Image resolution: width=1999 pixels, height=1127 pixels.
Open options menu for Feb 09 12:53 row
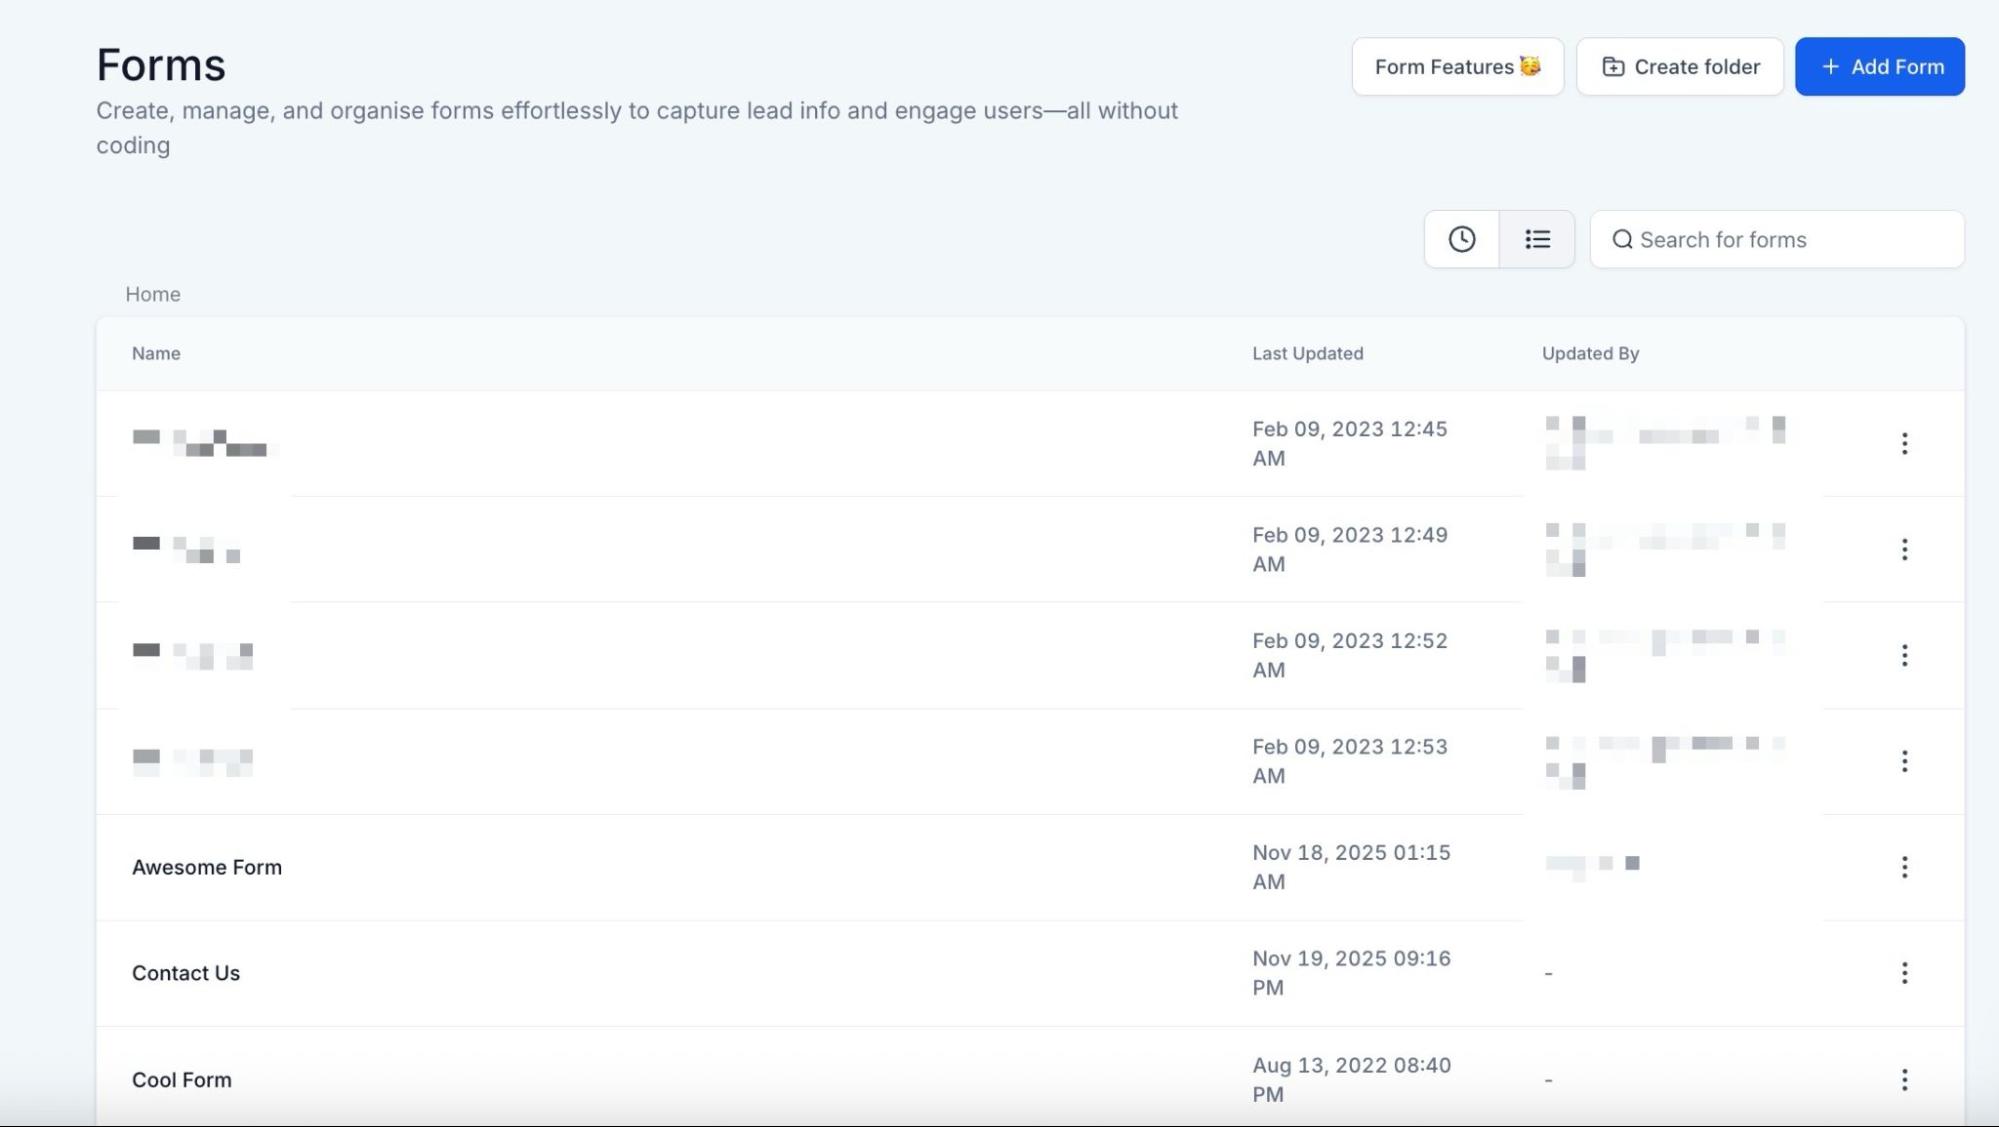[1904, 761]
